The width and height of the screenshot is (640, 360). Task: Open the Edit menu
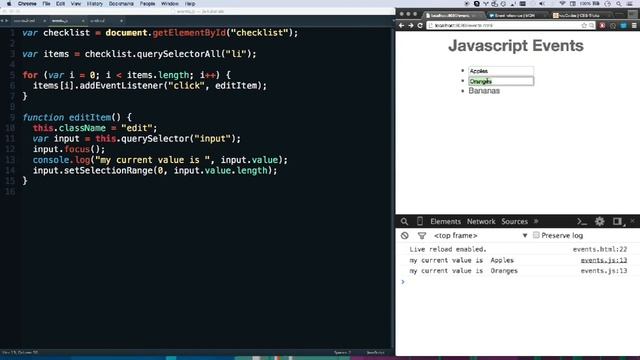click(x=60, y=4)
